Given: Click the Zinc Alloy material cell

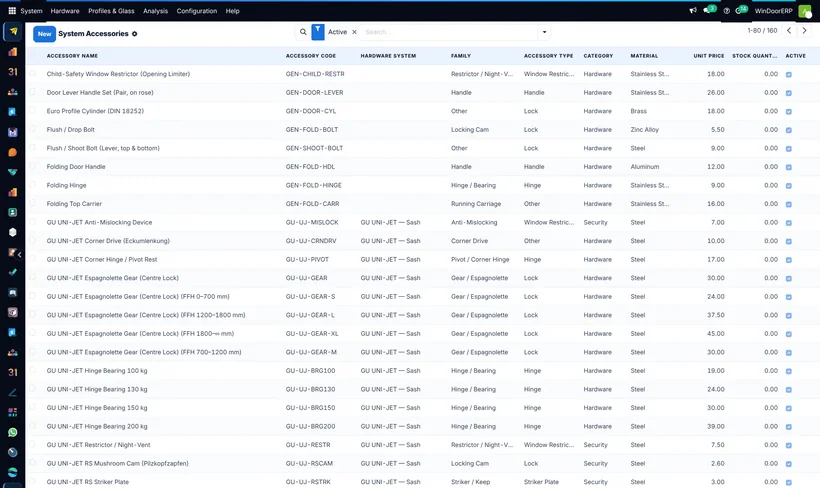Looking at the screenshot, I should click(644, 130).
